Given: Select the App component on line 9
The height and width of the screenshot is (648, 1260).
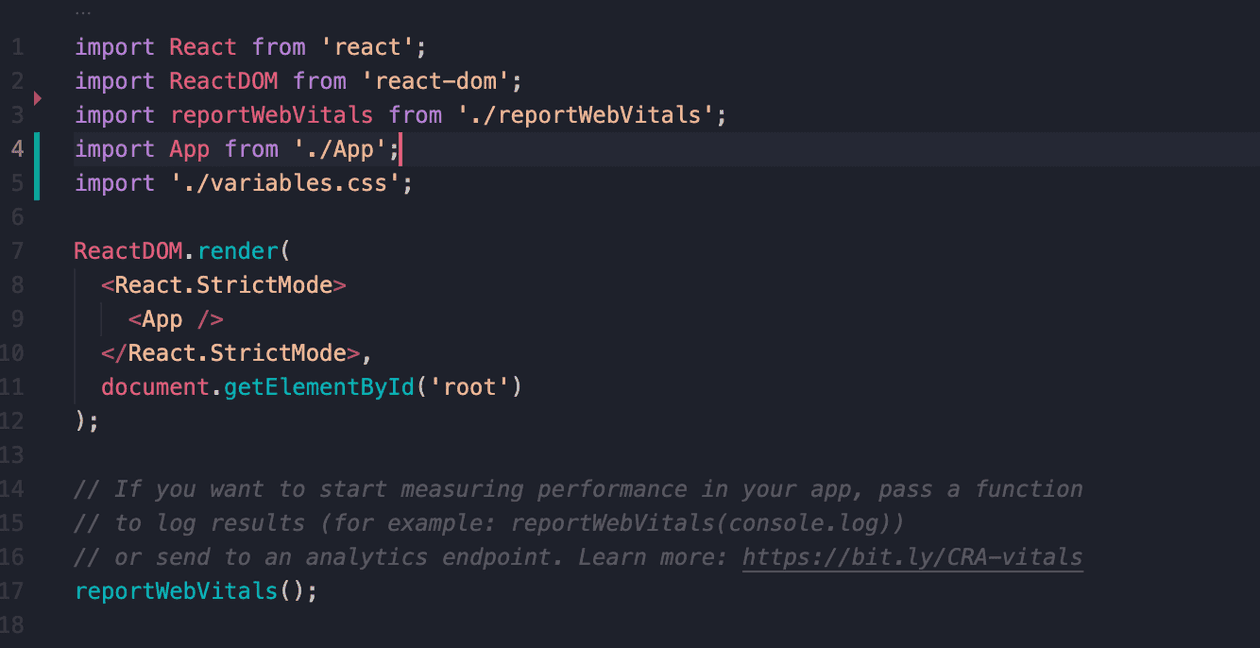Looking at the screenshot, I should (x=160, y=318).
